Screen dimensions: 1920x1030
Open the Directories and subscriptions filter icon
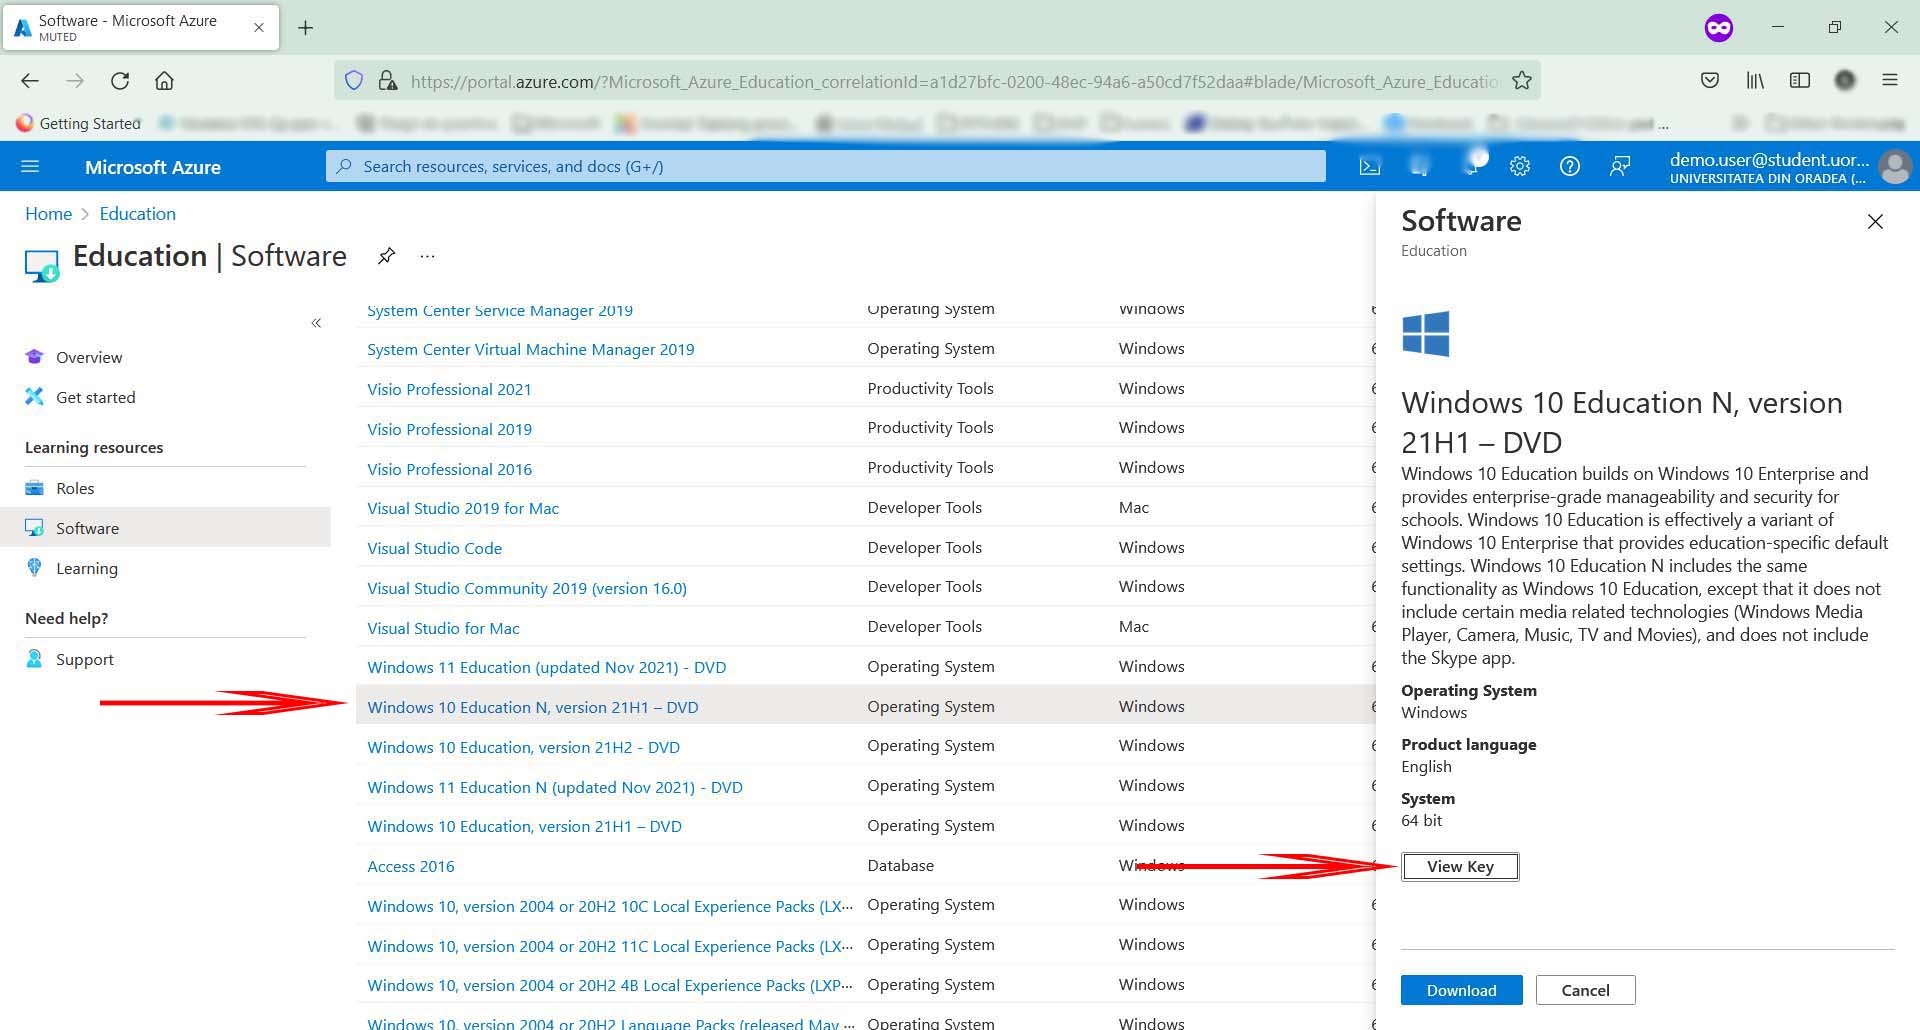coord(1420,166)
